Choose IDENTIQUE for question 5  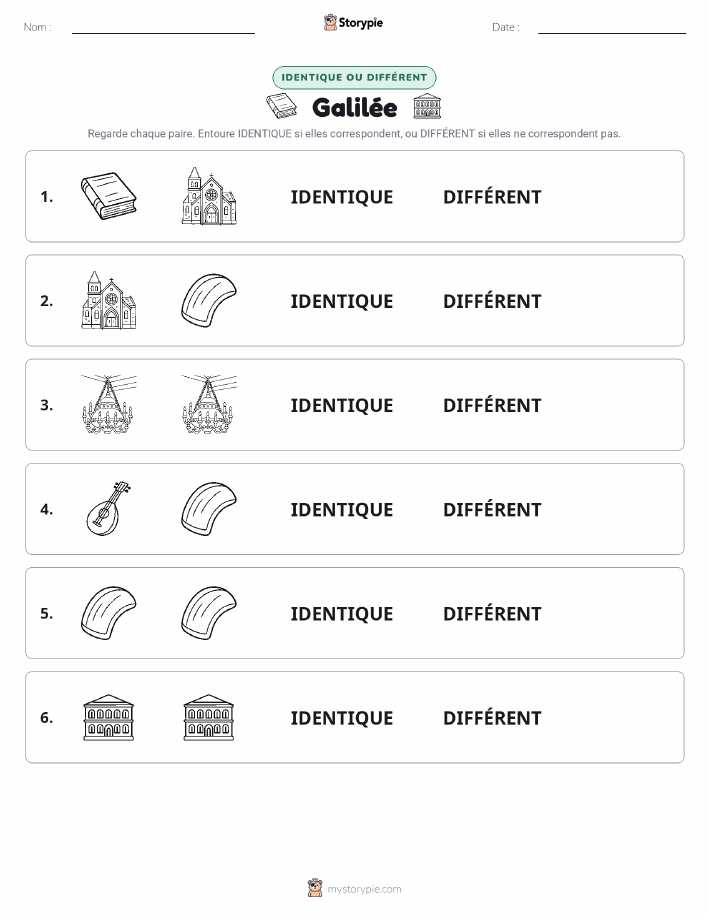pos(342,613)
